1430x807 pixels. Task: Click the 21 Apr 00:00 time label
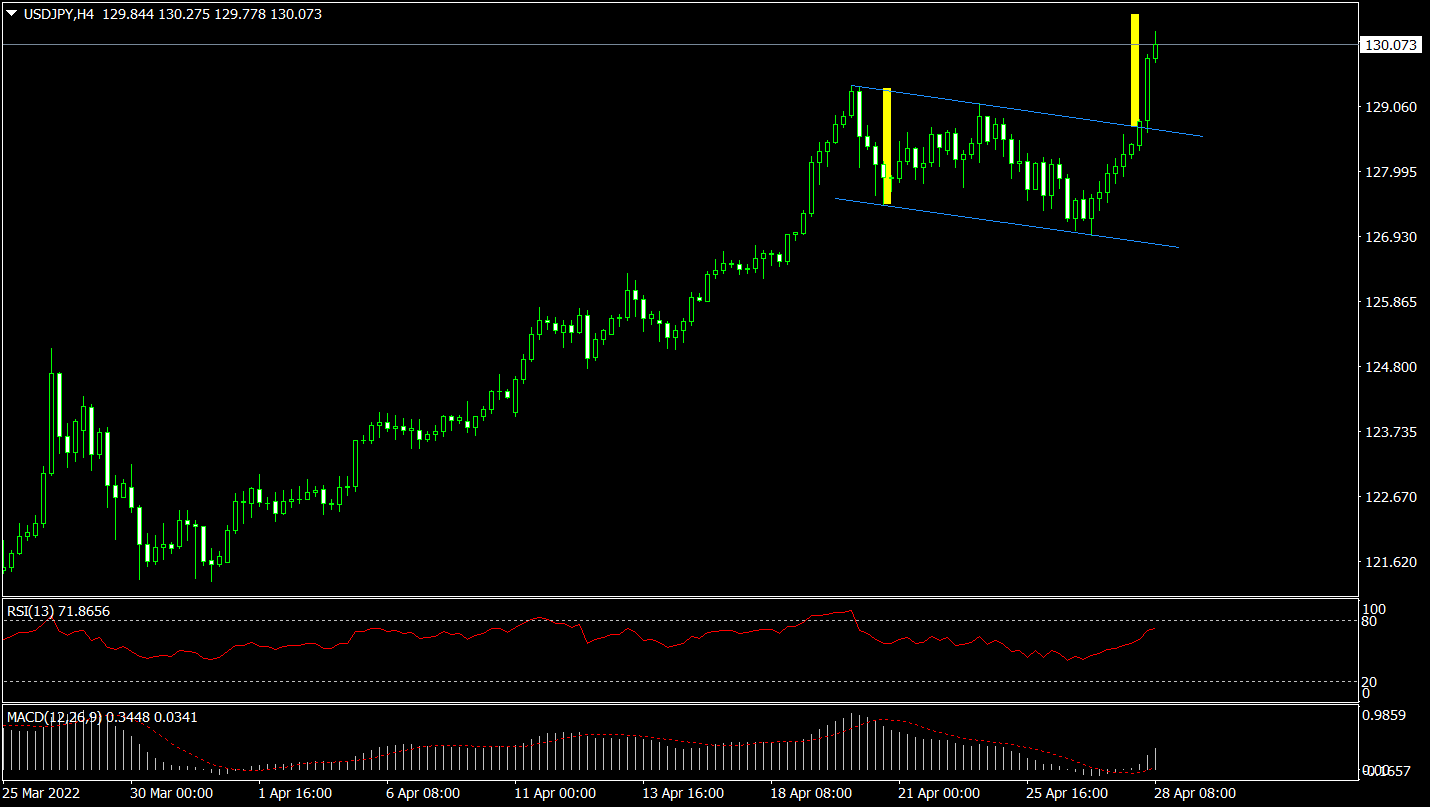point(939,793)
